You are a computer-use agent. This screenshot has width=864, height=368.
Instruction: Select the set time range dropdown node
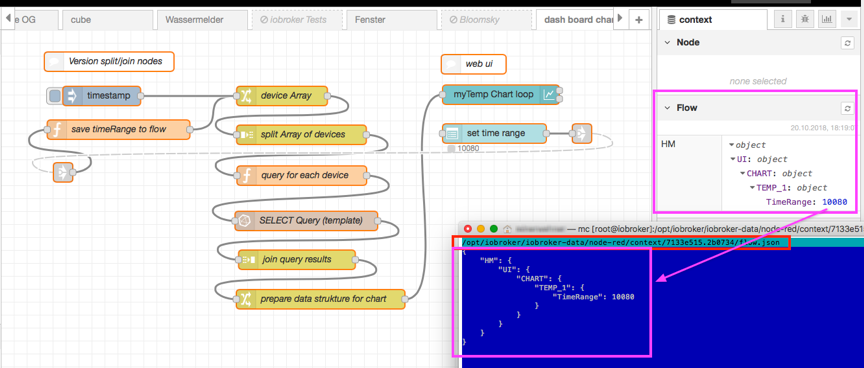(494, 133)
